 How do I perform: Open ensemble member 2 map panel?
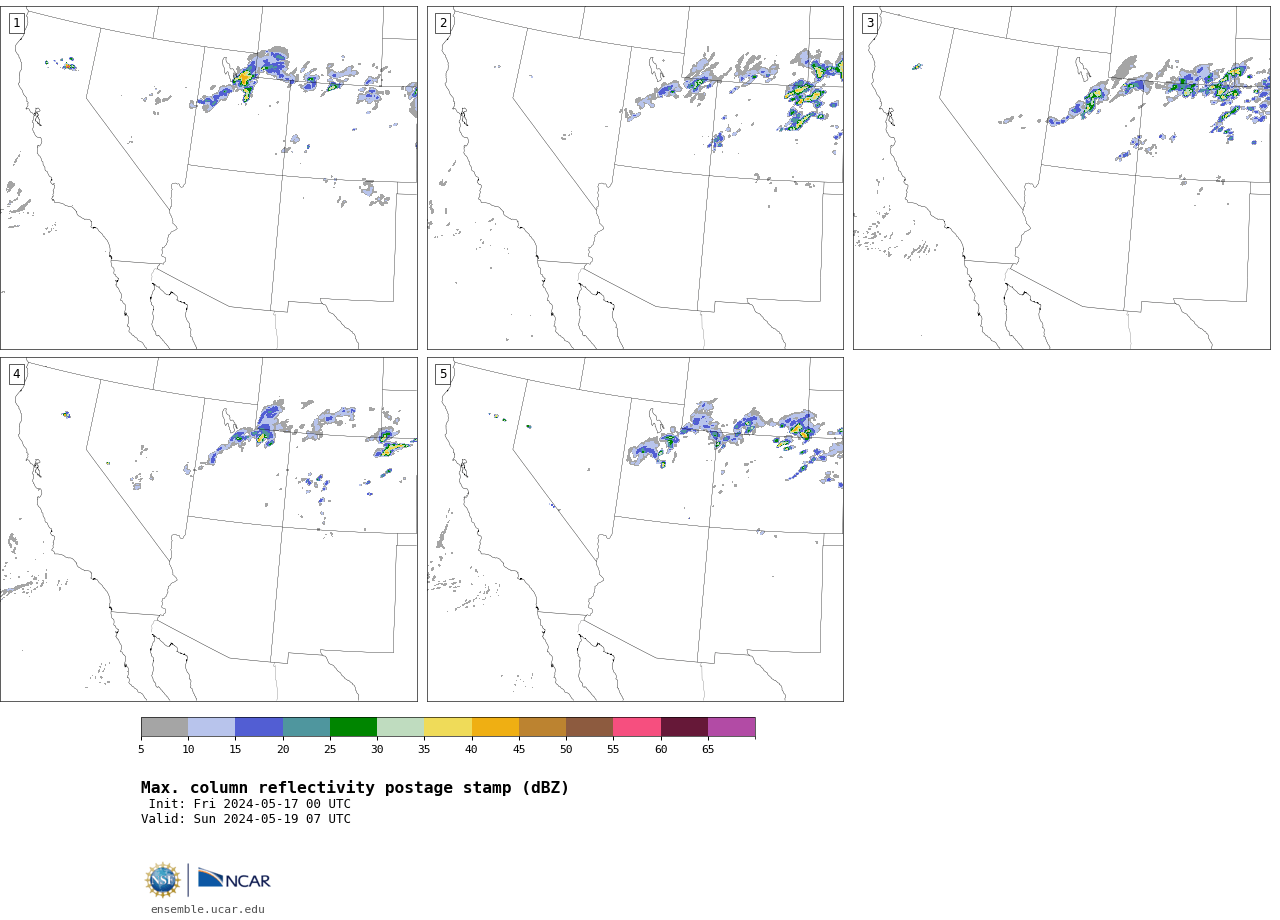[635, 178]
